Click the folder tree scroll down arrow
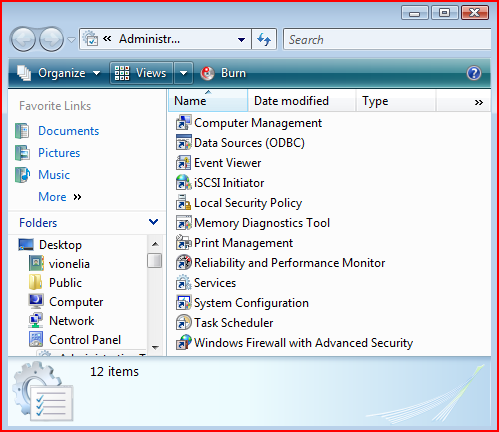The width and height of the screenshot is (499, 432). (155, 347)
